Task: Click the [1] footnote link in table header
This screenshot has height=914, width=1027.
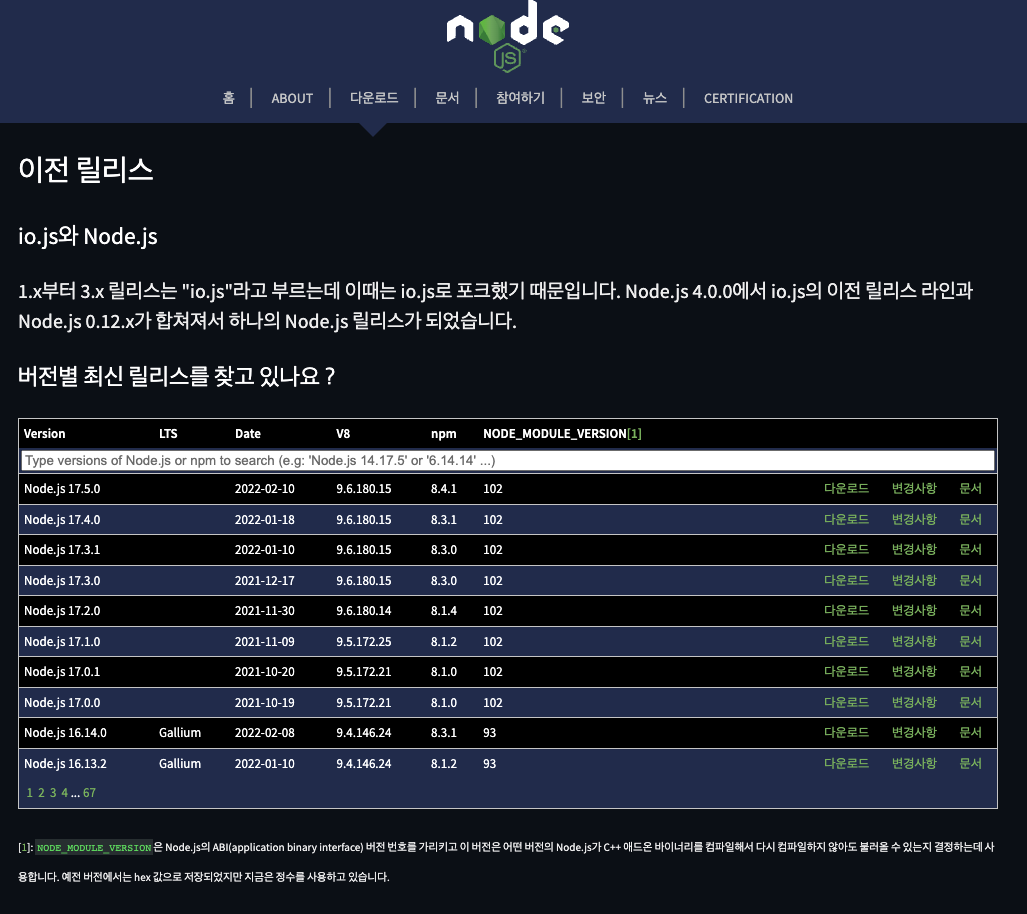Action: pos(634,434)
